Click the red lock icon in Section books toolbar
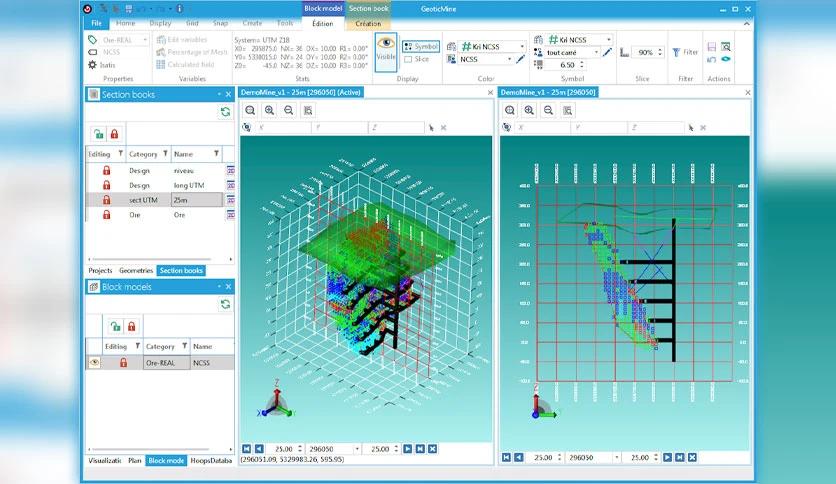This screenshot has height=484, width=836. pos(114,134)
